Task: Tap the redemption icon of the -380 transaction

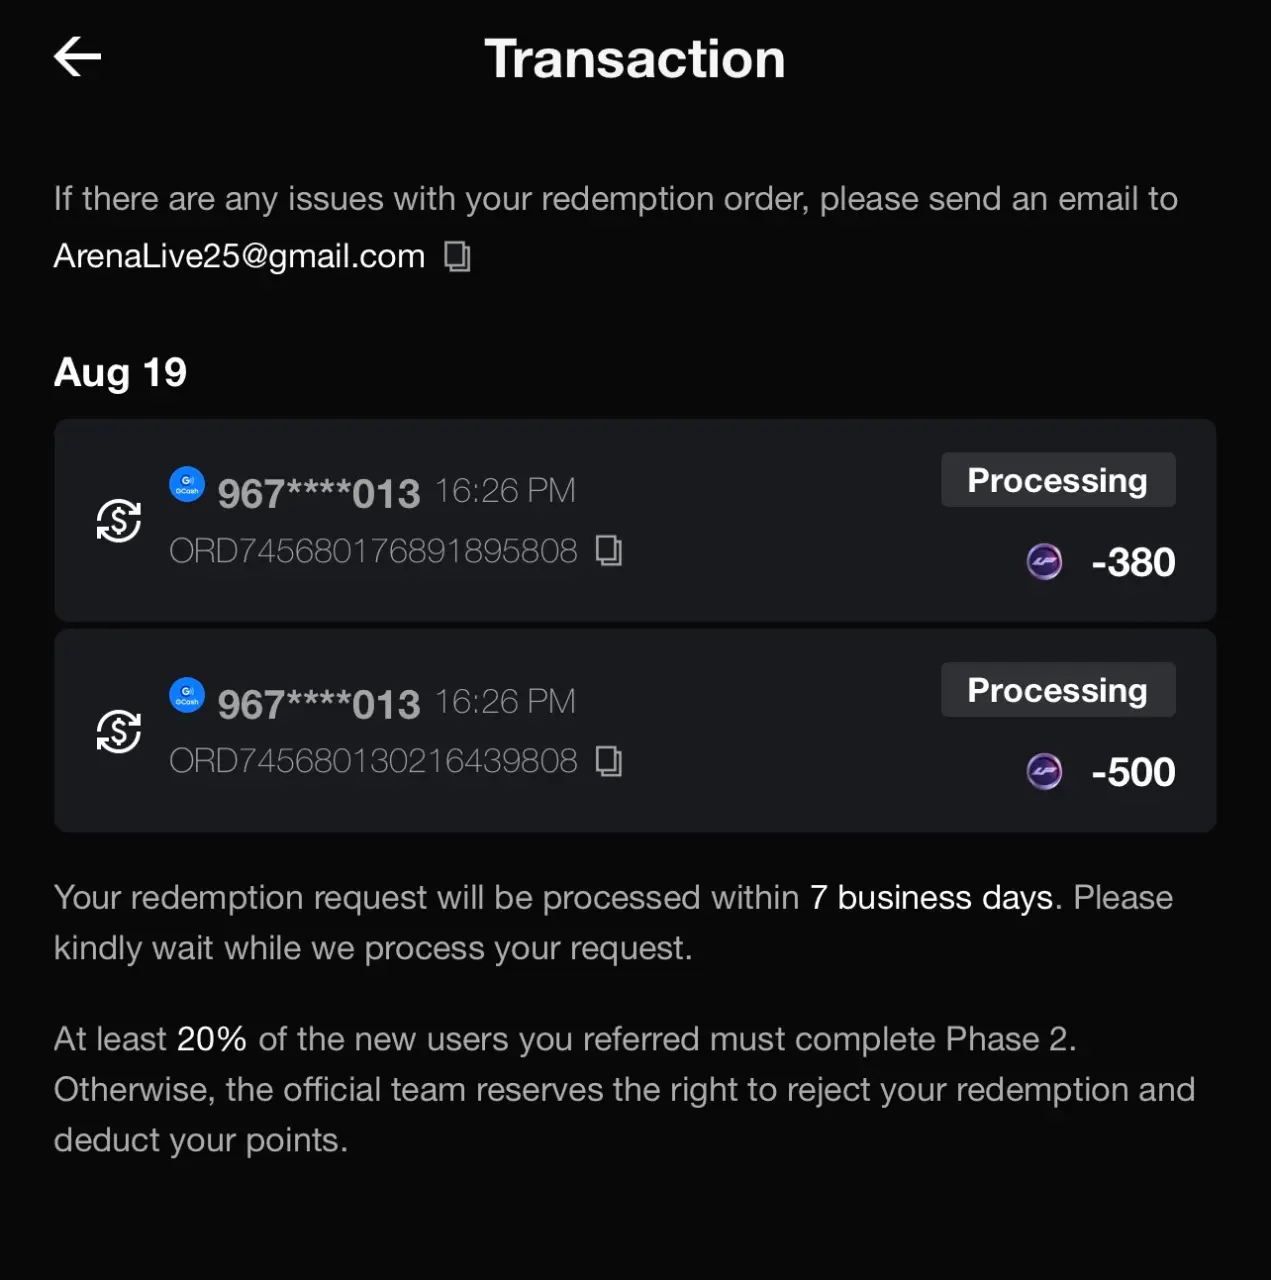Action: pyautogui.click(x=118, y=521)
